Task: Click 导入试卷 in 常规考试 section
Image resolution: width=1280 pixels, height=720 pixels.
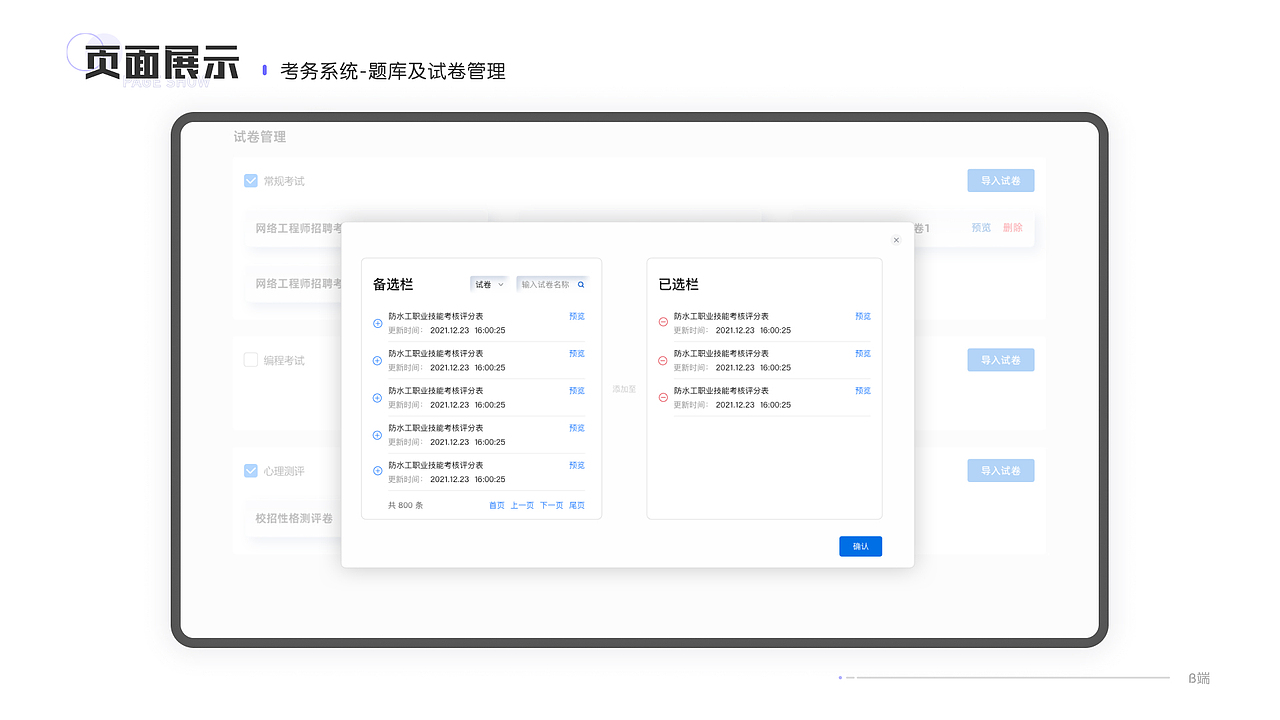Action: pos(1001,181)
